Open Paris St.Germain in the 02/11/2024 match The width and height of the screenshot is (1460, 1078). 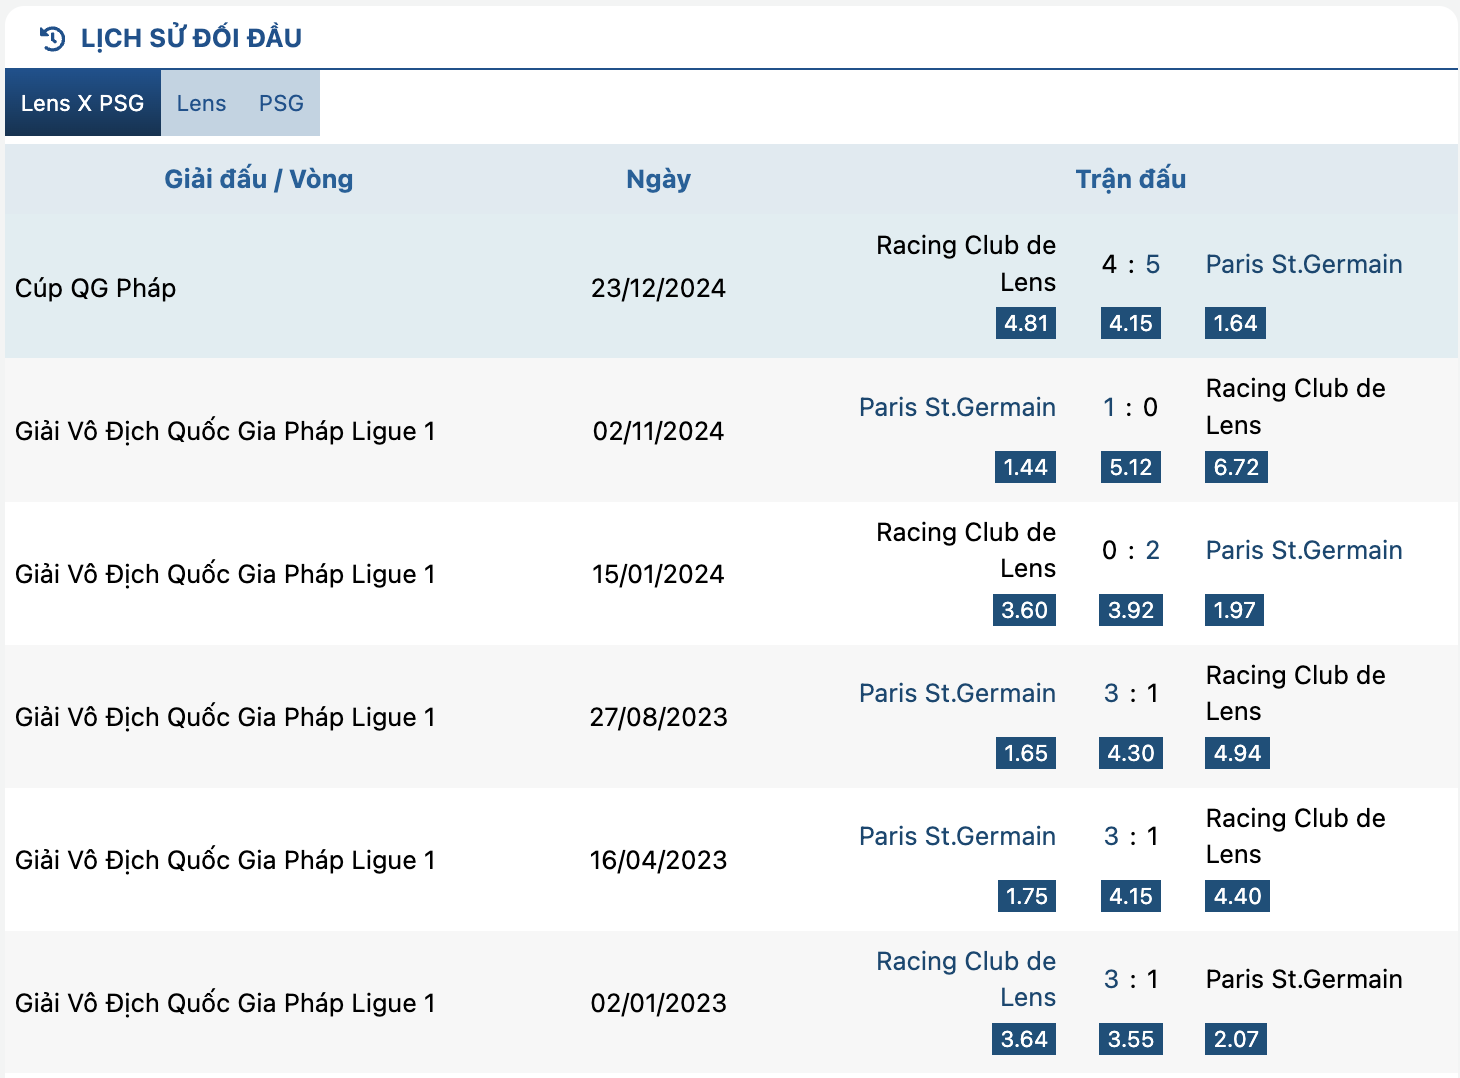coord(957,407)
